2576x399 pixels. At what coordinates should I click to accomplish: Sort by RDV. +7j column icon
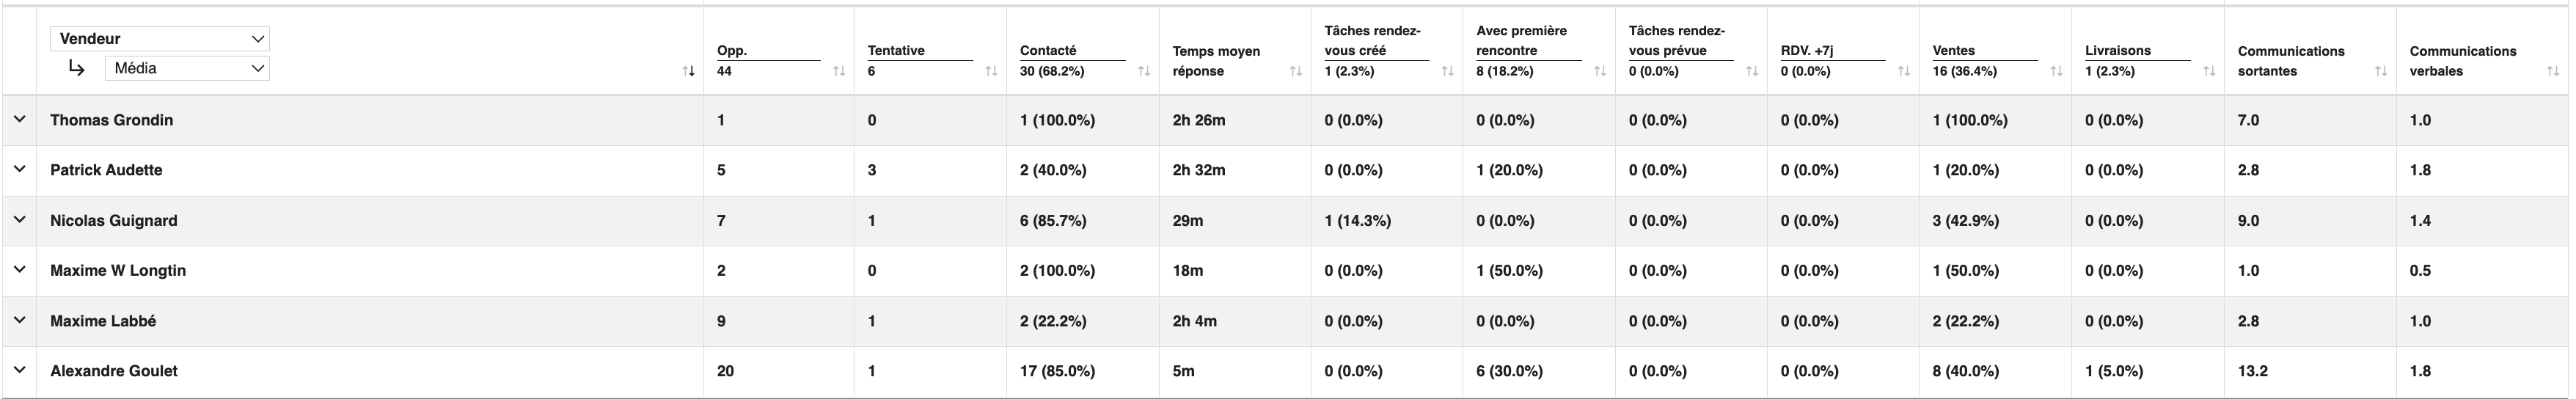click(x=1904, y=71)
